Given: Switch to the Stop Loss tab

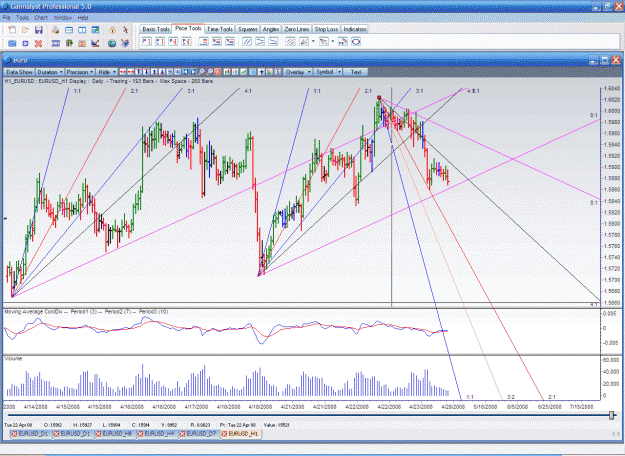Looking at the screenshot, I should coord(326,29).
